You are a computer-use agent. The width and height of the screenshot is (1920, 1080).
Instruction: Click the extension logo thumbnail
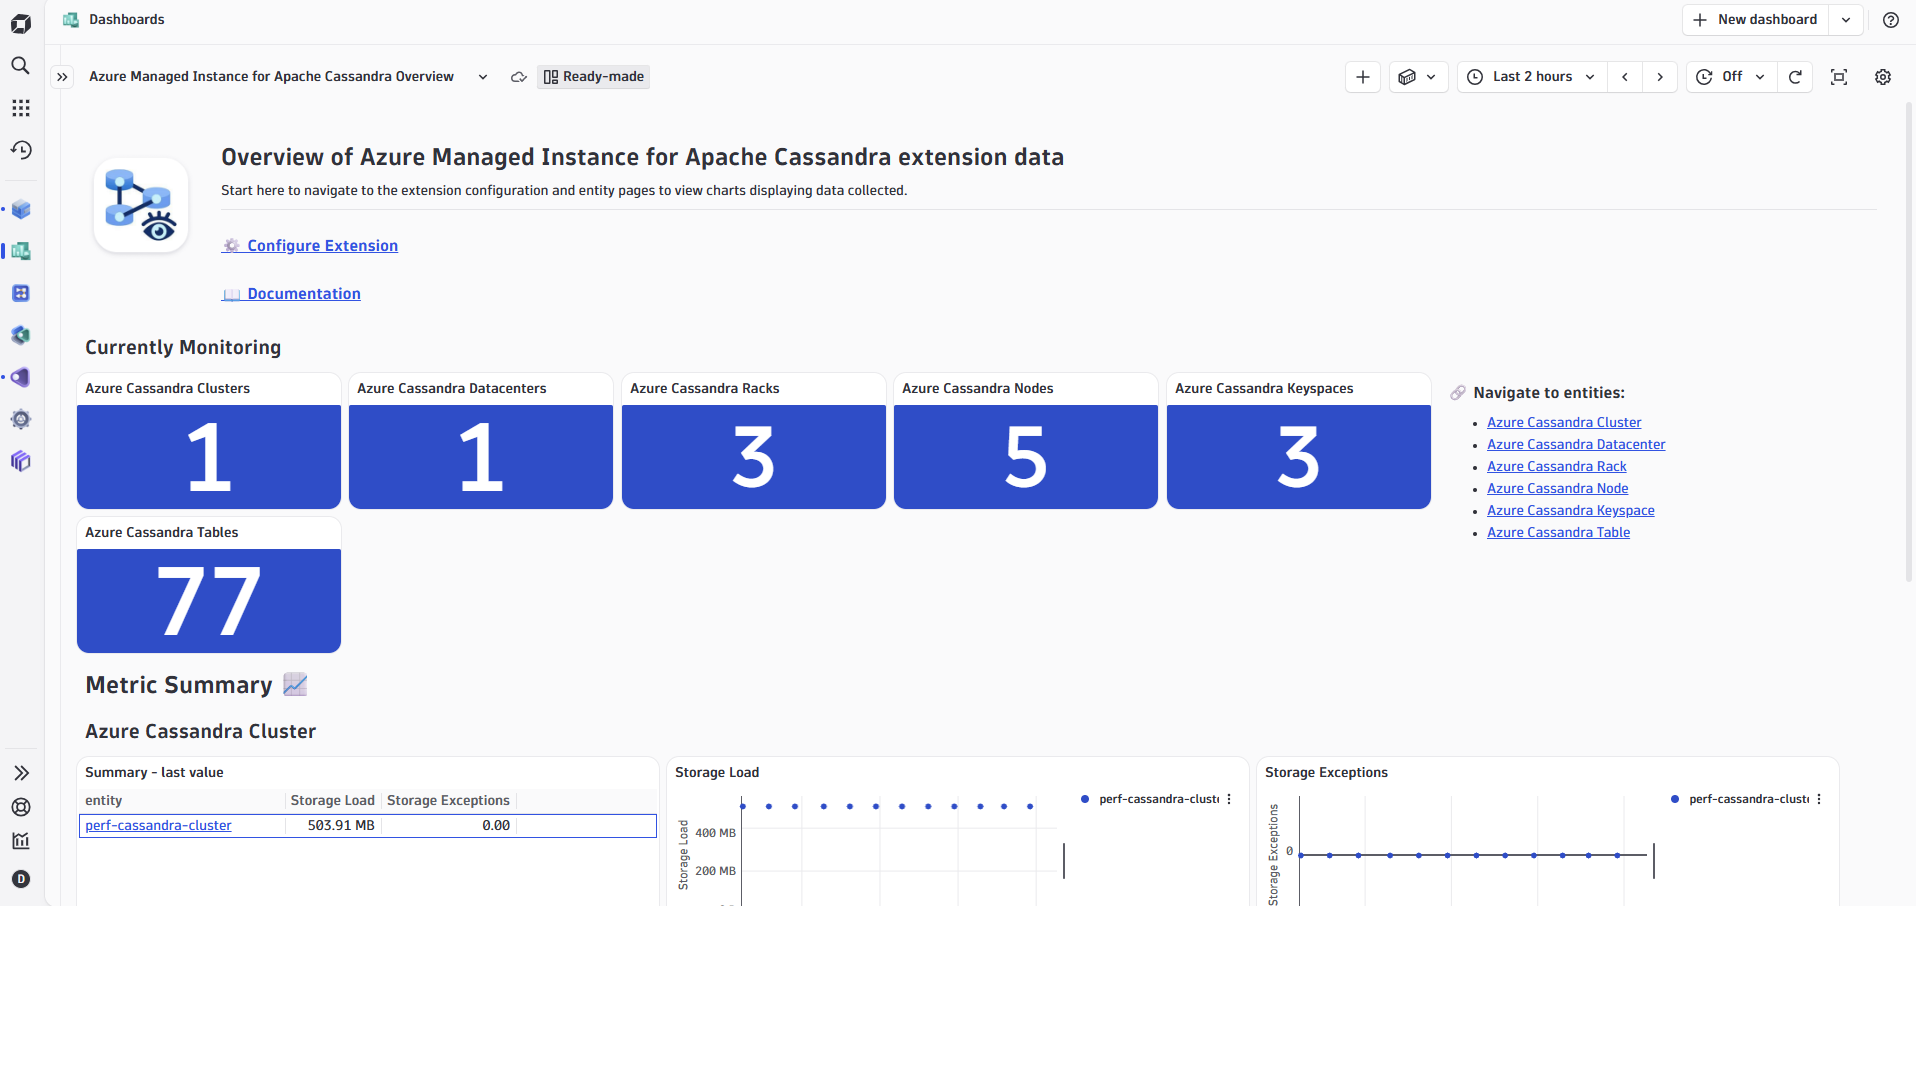141,205
